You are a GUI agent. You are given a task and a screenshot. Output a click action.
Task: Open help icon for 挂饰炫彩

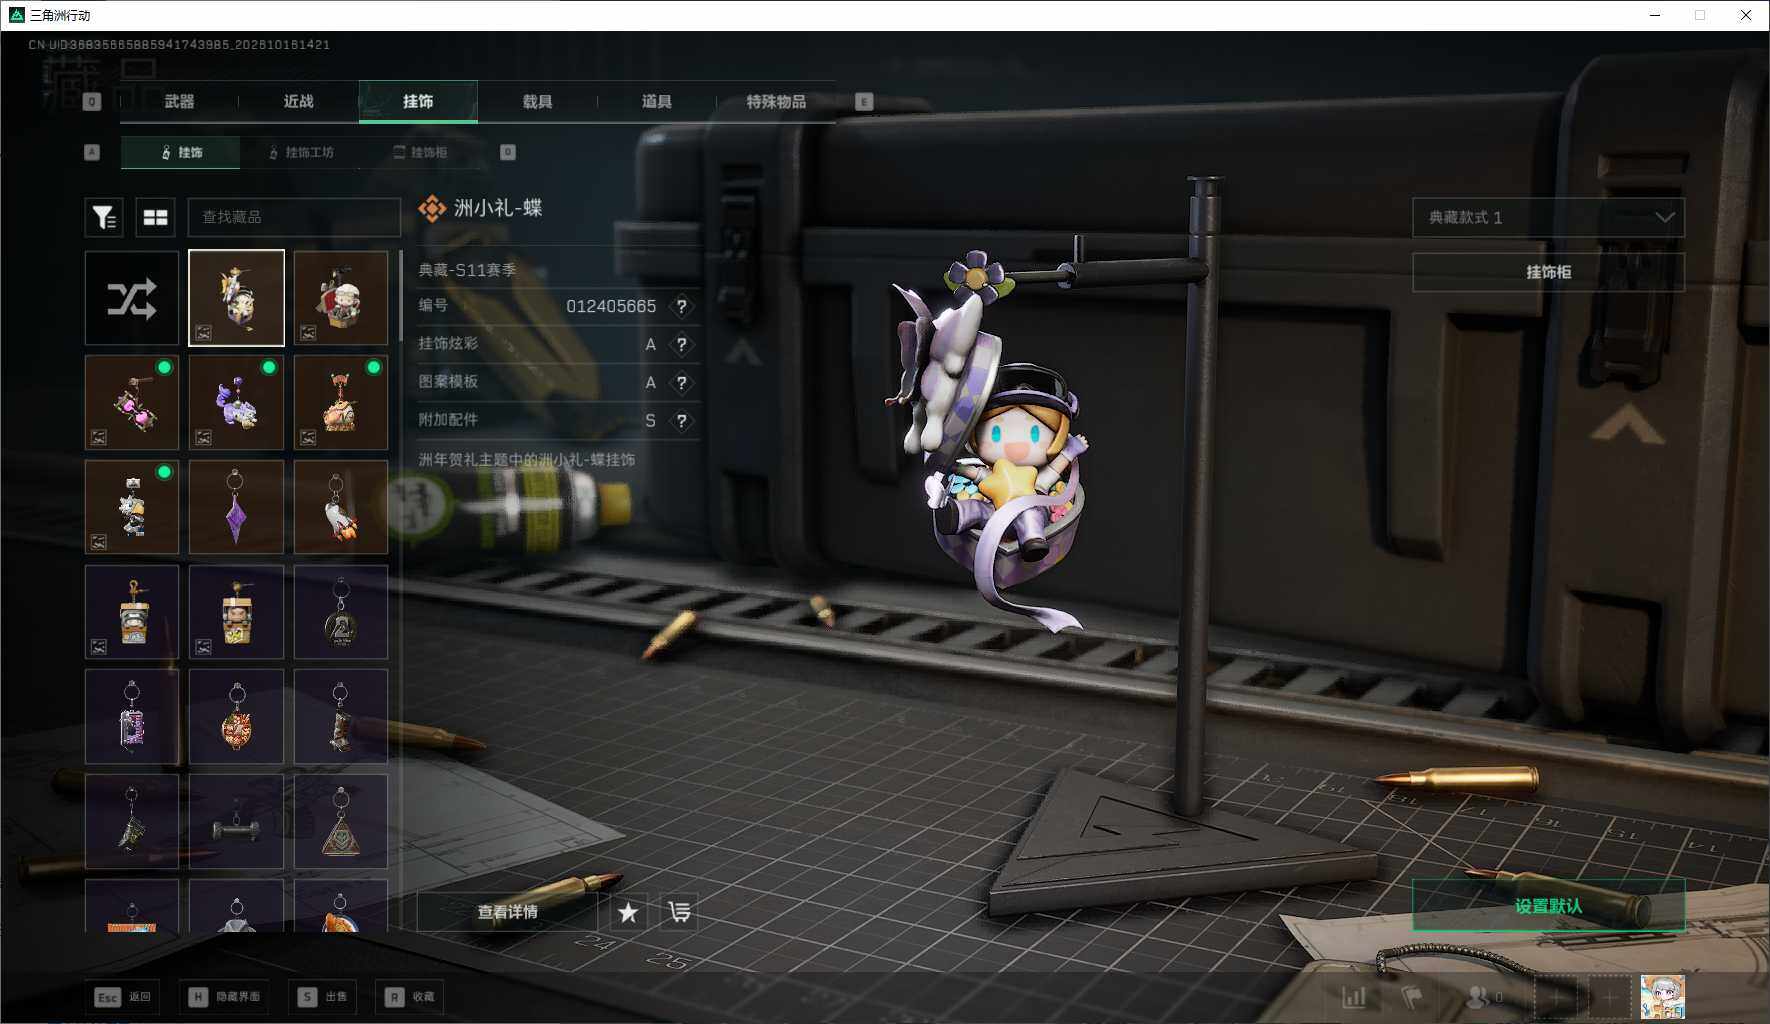681,344
